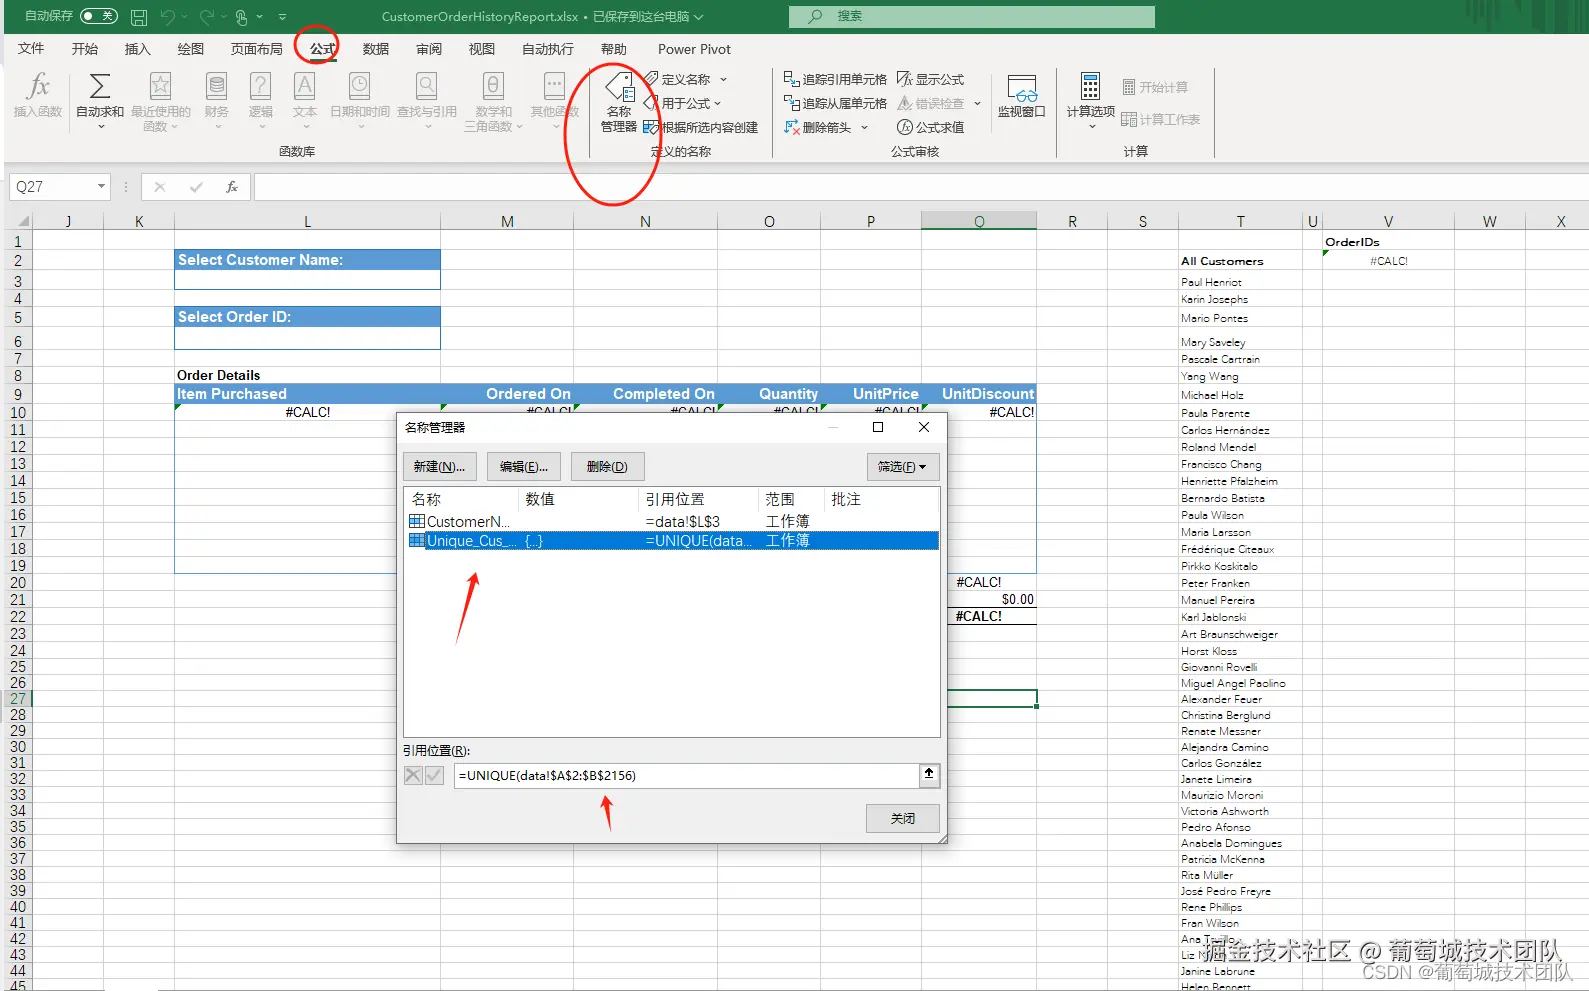Viewport: 1589px width, 991px height.
Task: Click the 'OrderIDs' header cell
Action: tap(1387, 241)
